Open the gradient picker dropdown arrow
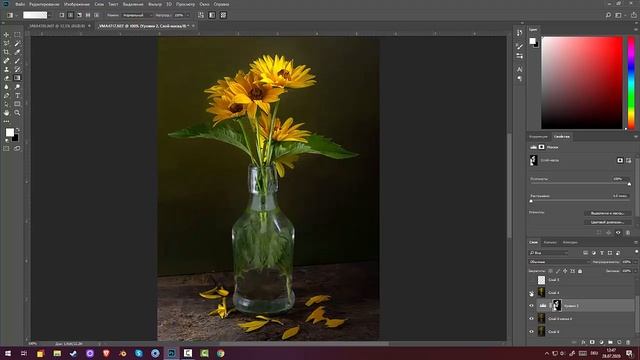 click(49, 15)
